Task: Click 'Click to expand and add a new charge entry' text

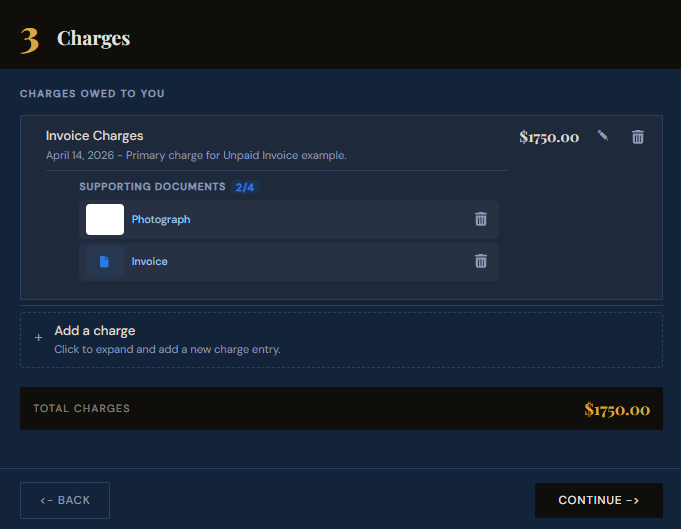Action: pos(167,350)
